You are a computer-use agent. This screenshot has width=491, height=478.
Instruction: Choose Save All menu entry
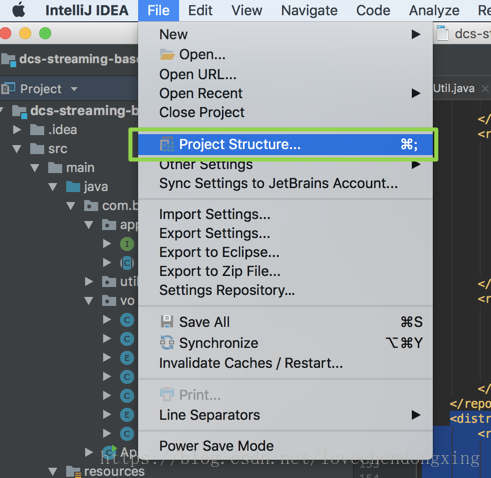point(285,322)
